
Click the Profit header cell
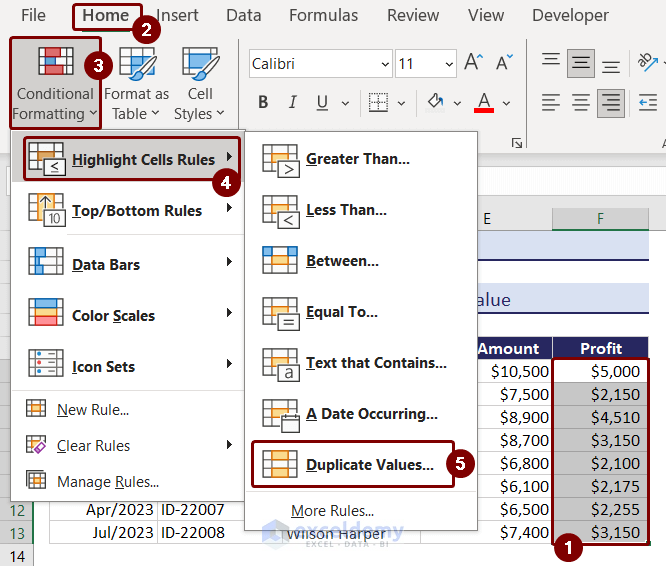pyautogui.click(x=600, y=348)
